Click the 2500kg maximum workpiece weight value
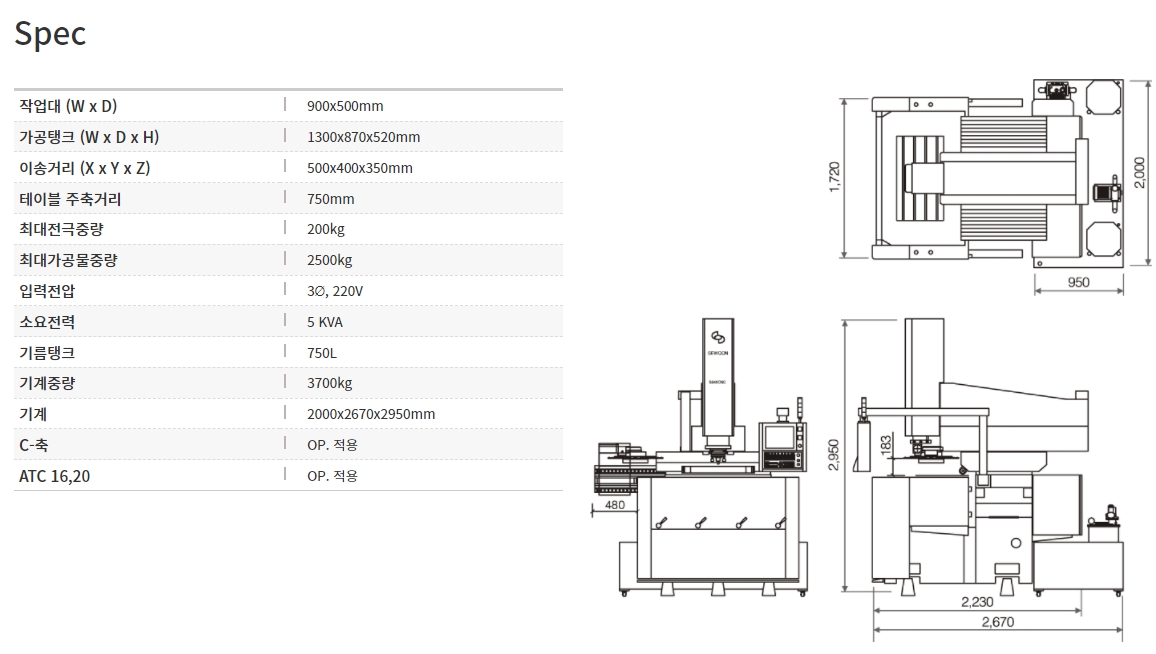Viewport: 1156px width, 654px height. [329, 261]
